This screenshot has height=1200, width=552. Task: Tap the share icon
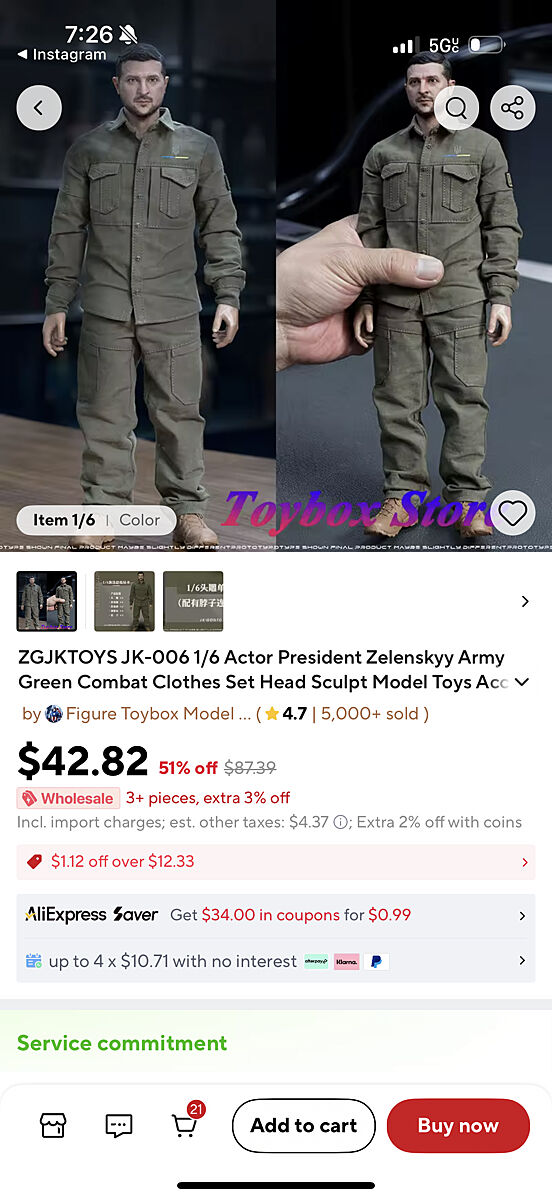click(512, 108)
